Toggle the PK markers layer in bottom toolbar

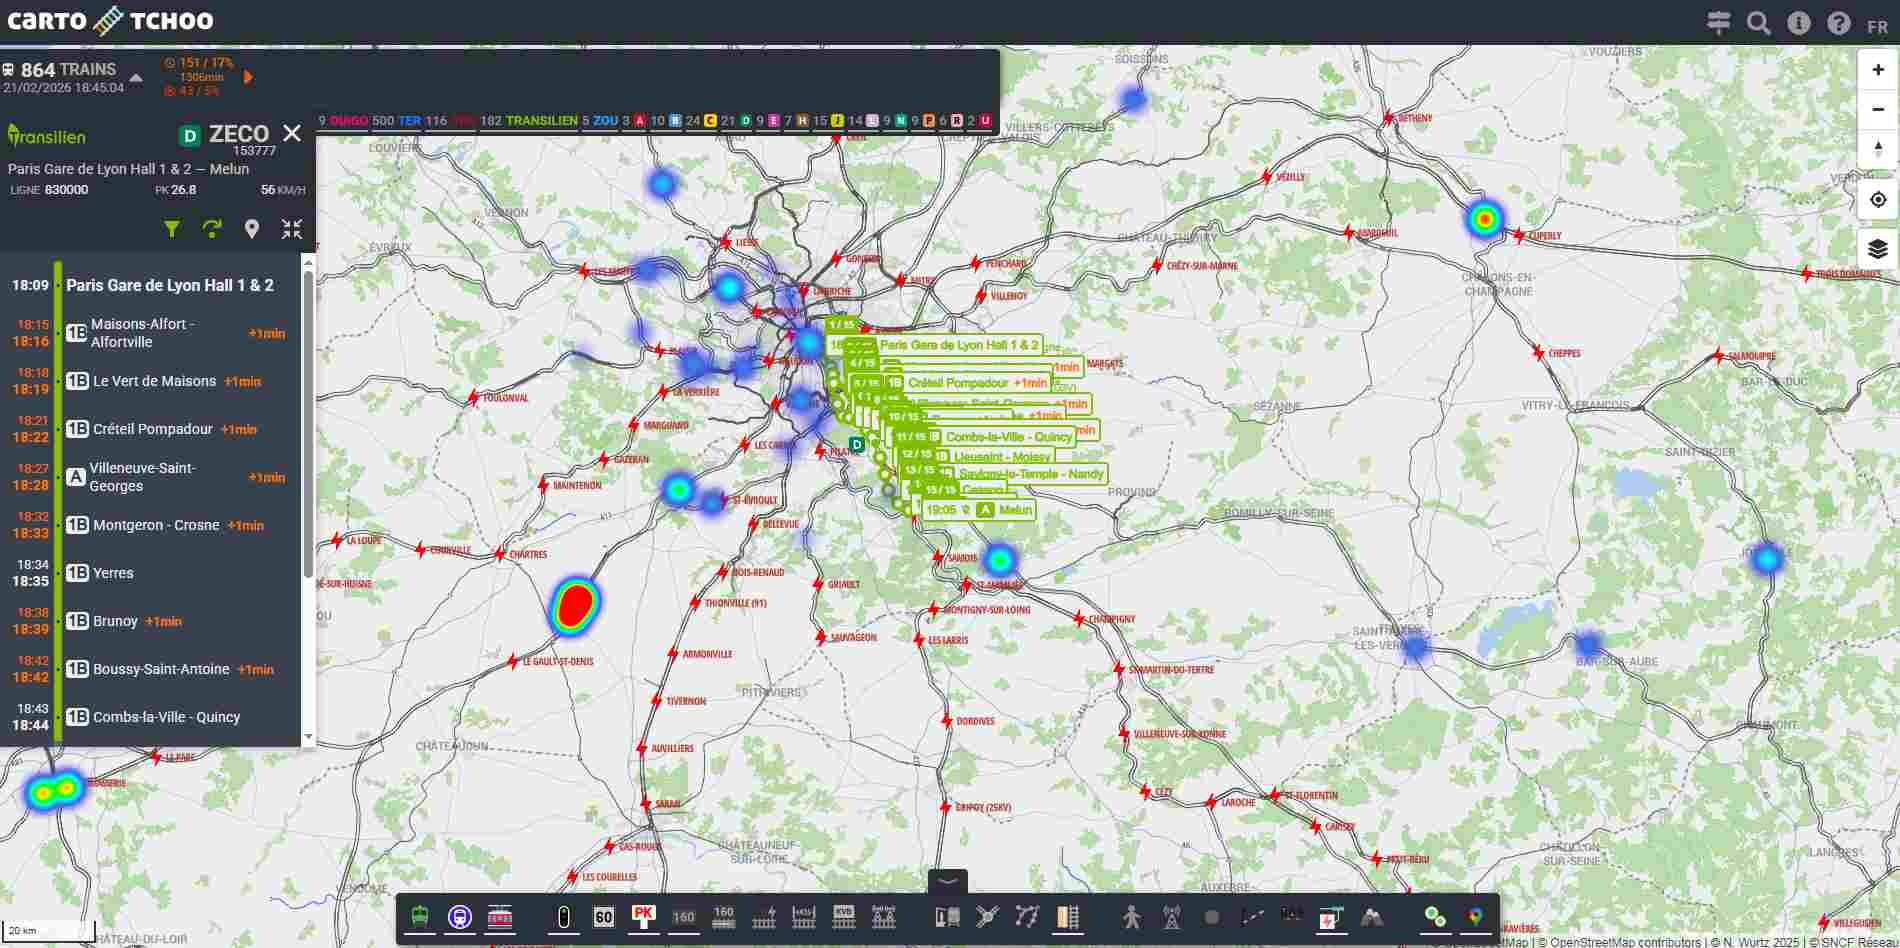point(643,916)
